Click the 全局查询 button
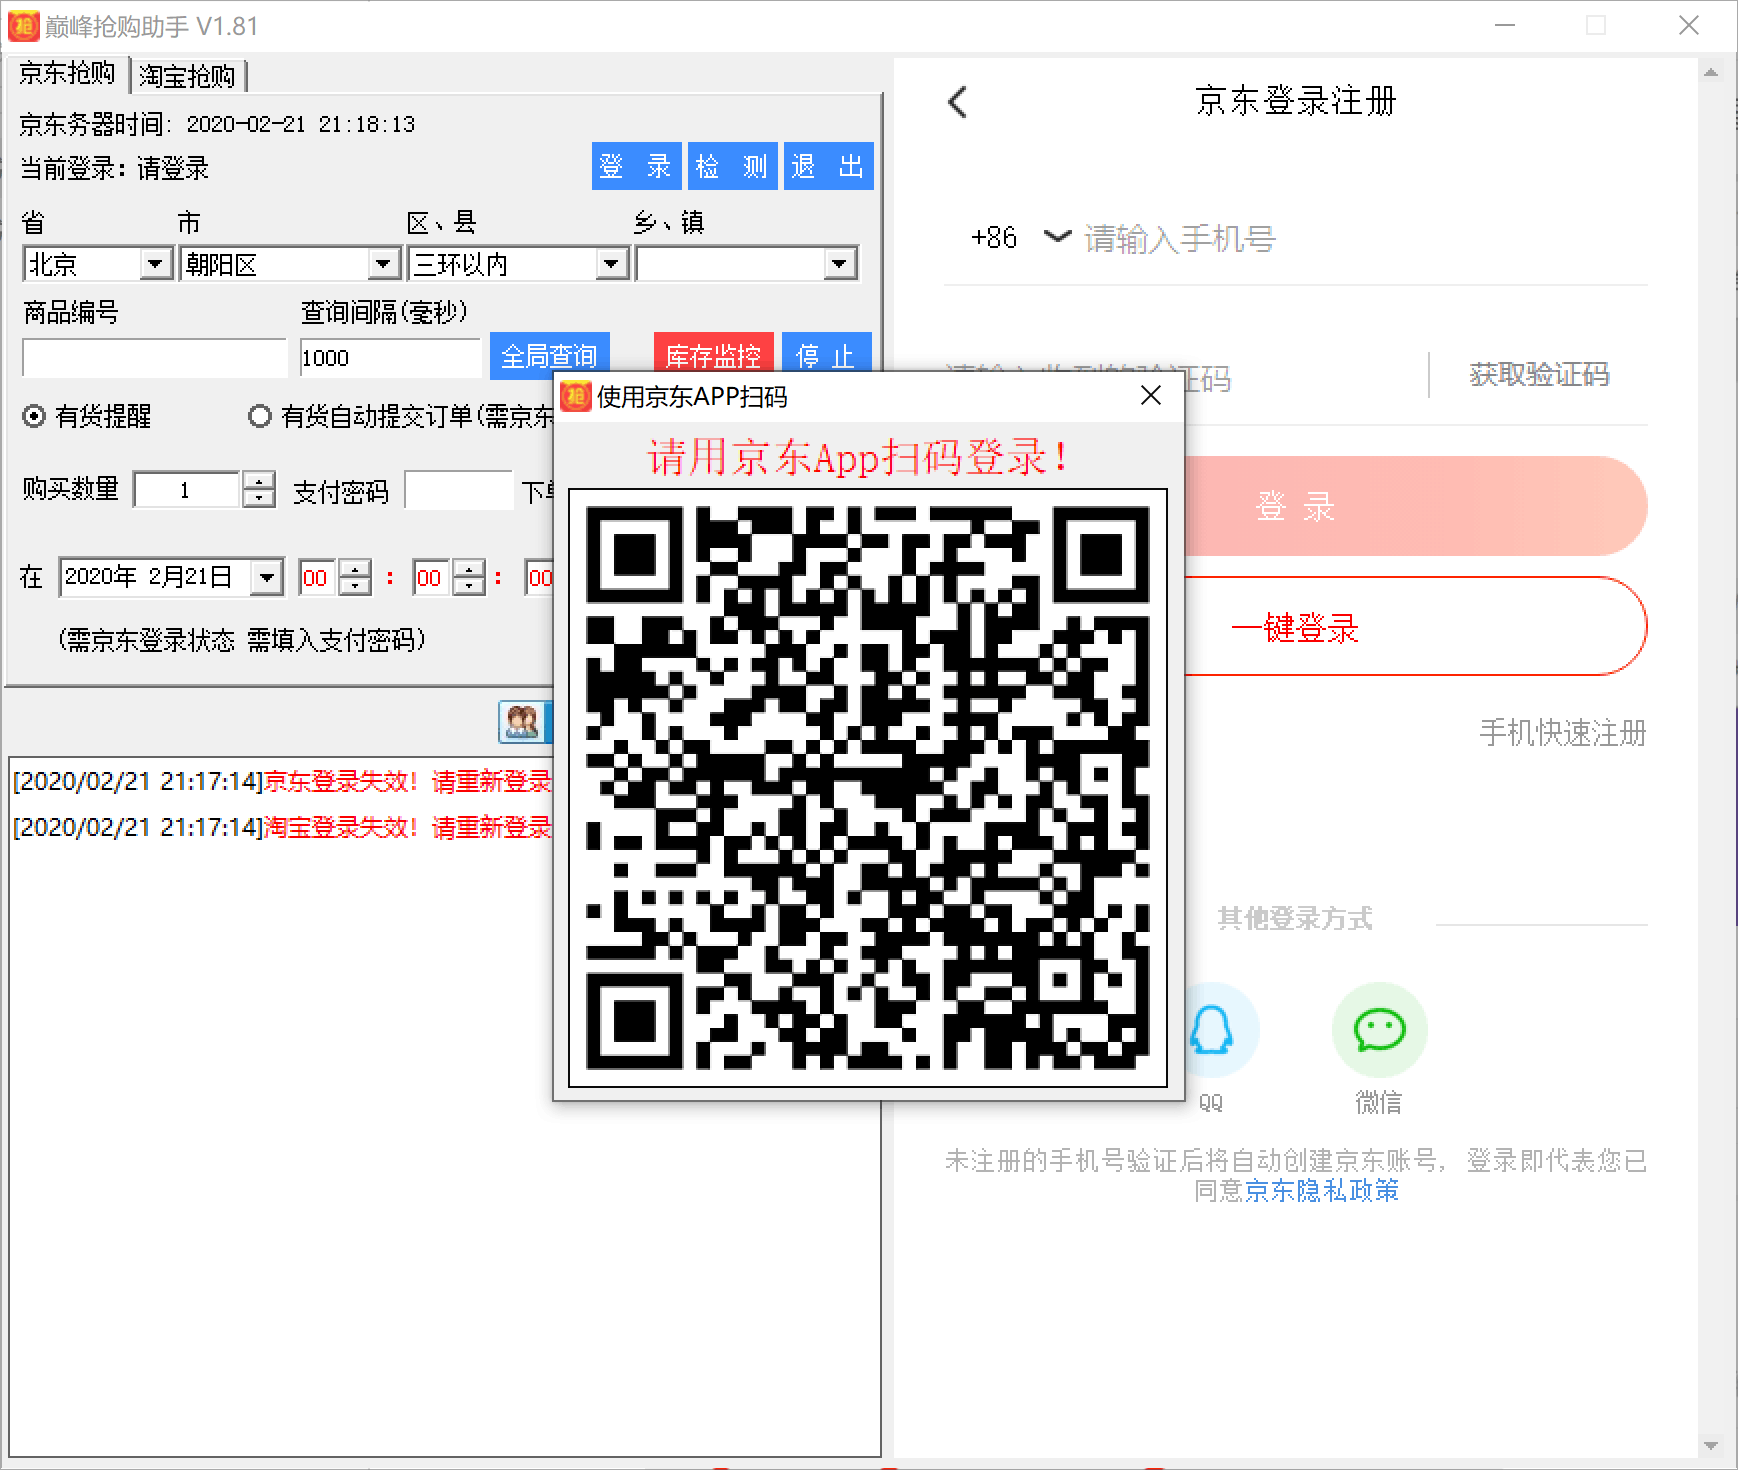This screenshot has width=1738, height=1470. (549, 355)
